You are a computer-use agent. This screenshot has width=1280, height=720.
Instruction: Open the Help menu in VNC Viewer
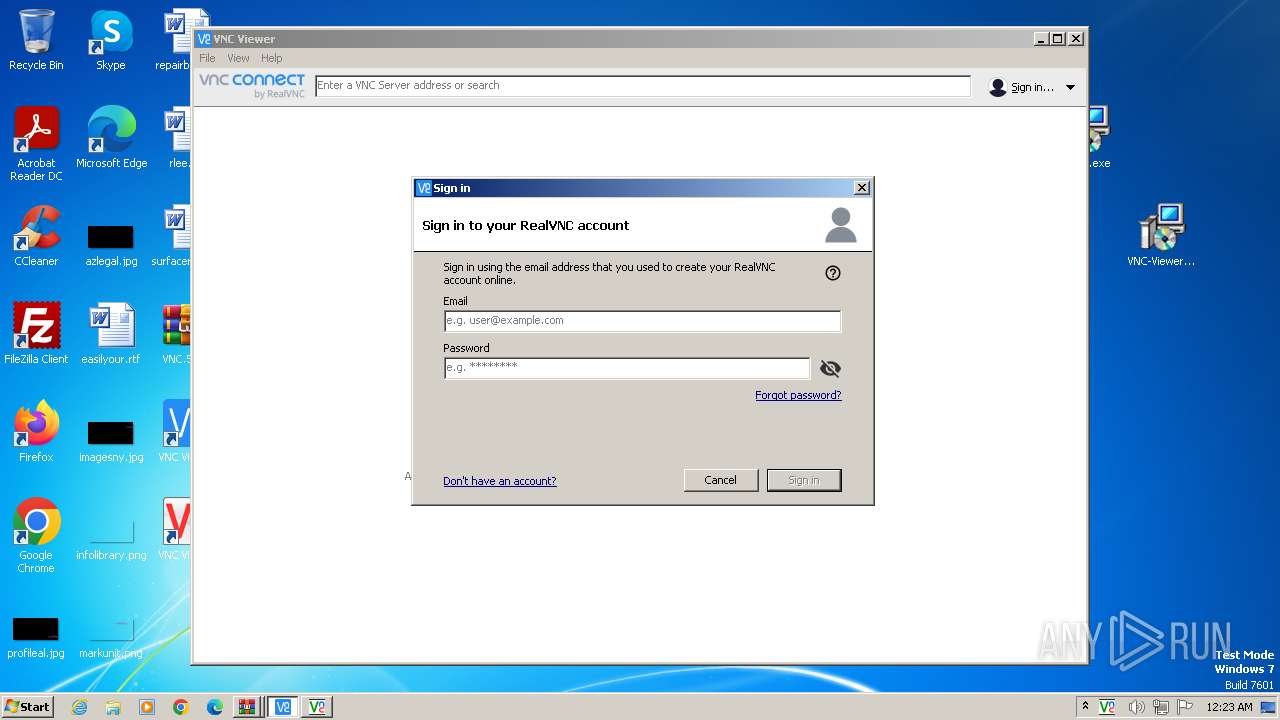(272, 58)
